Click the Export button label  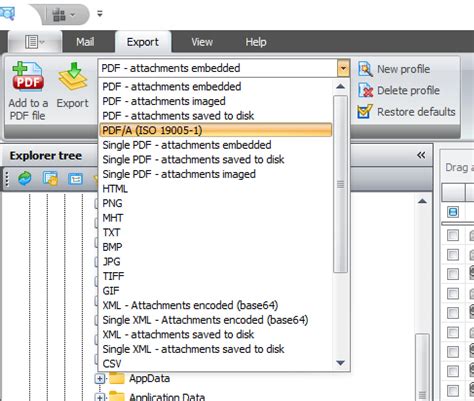[73, 103]
